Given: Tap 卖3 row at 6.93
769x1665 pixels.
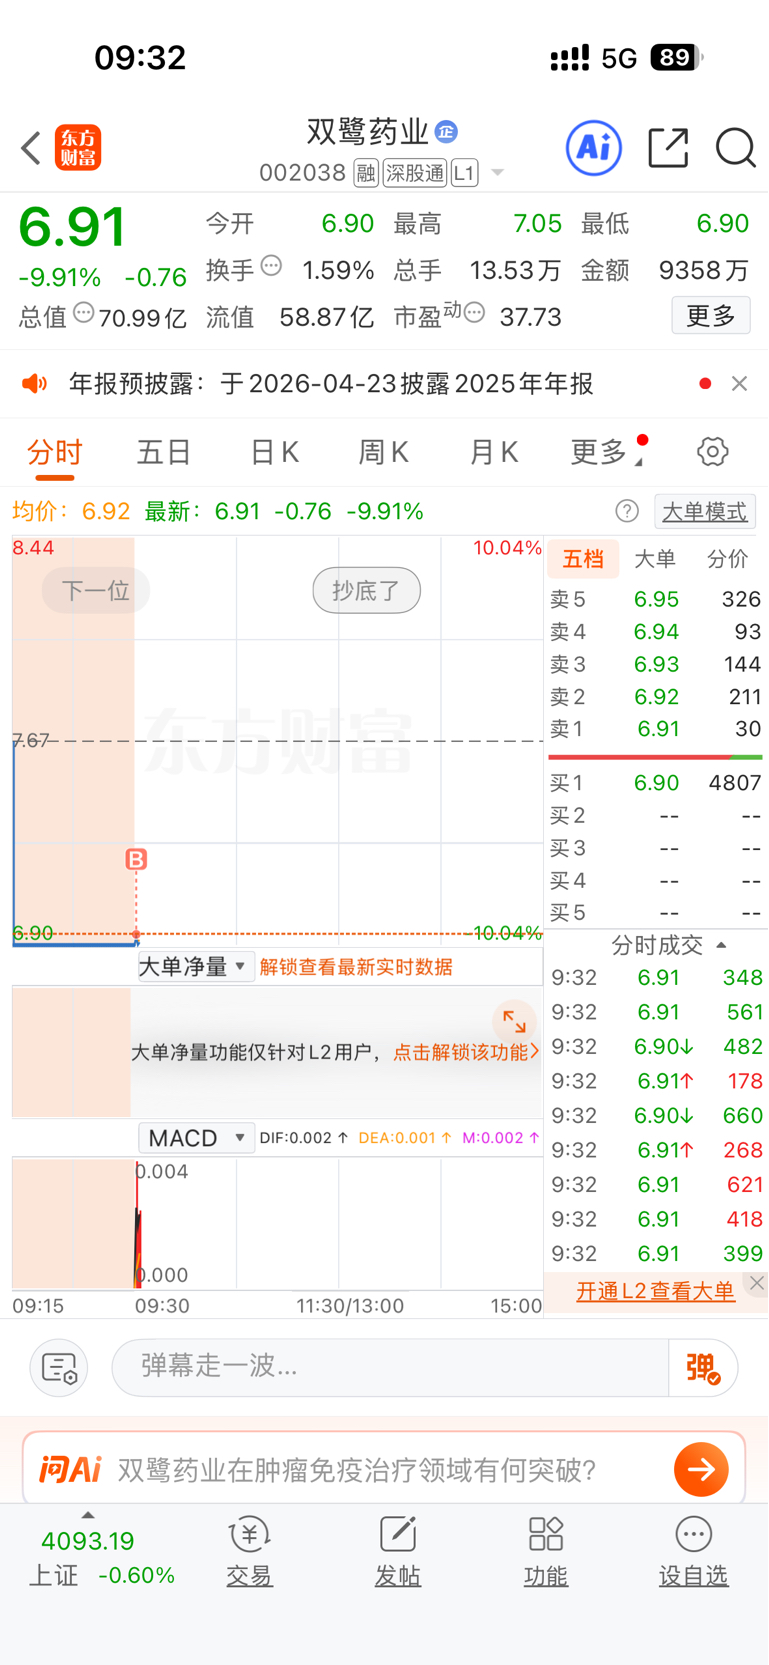Looking at the screenshot, I should point(655,664).
